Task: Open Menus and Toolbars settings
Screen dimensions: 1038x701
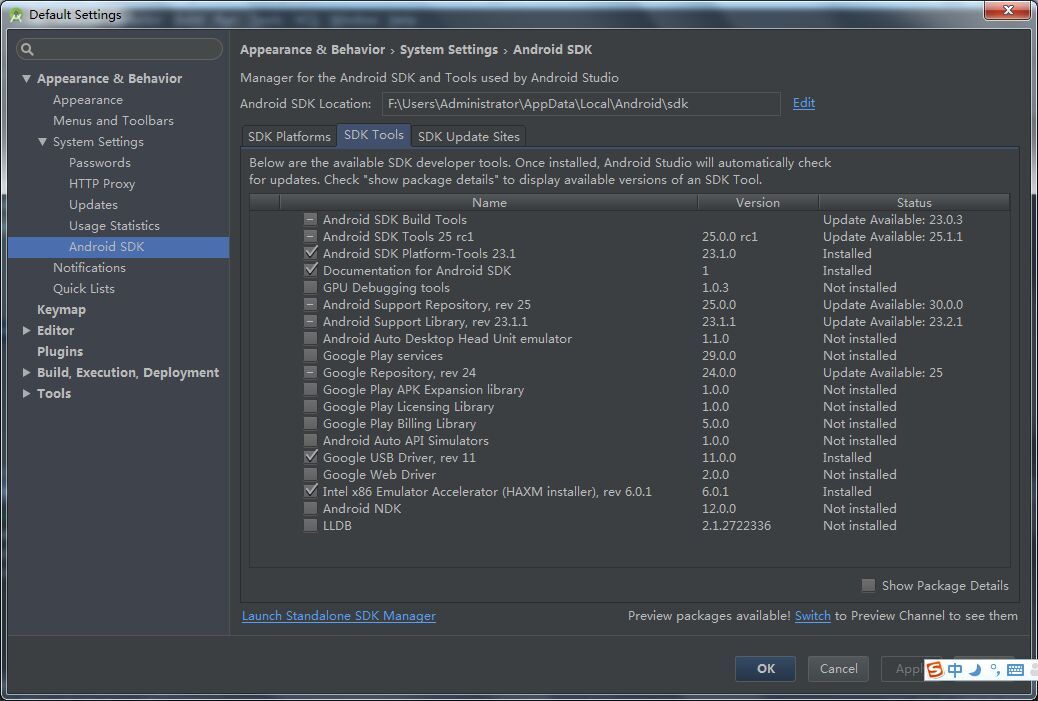Action: coord(113,120)
